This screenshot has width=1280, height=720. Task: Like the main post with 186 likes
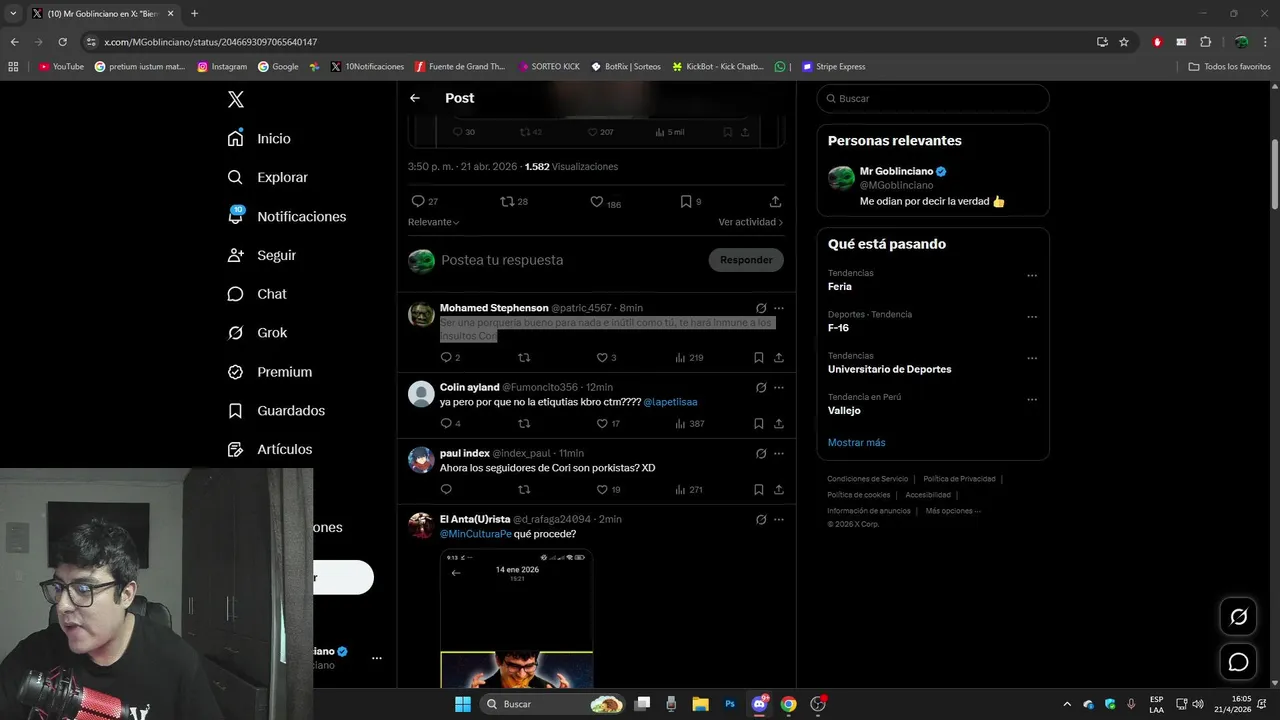605,202
